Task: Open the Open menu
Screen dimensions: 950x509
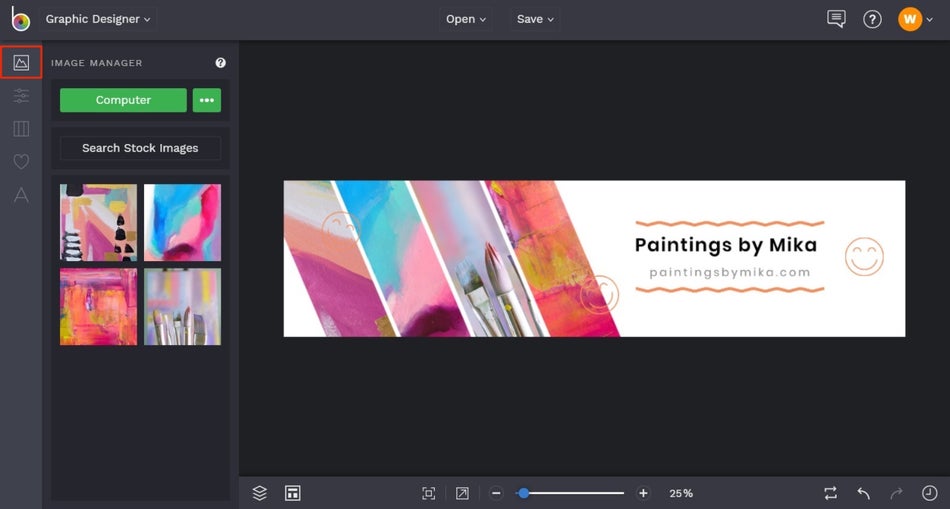Action: click(x=466, y=19)
